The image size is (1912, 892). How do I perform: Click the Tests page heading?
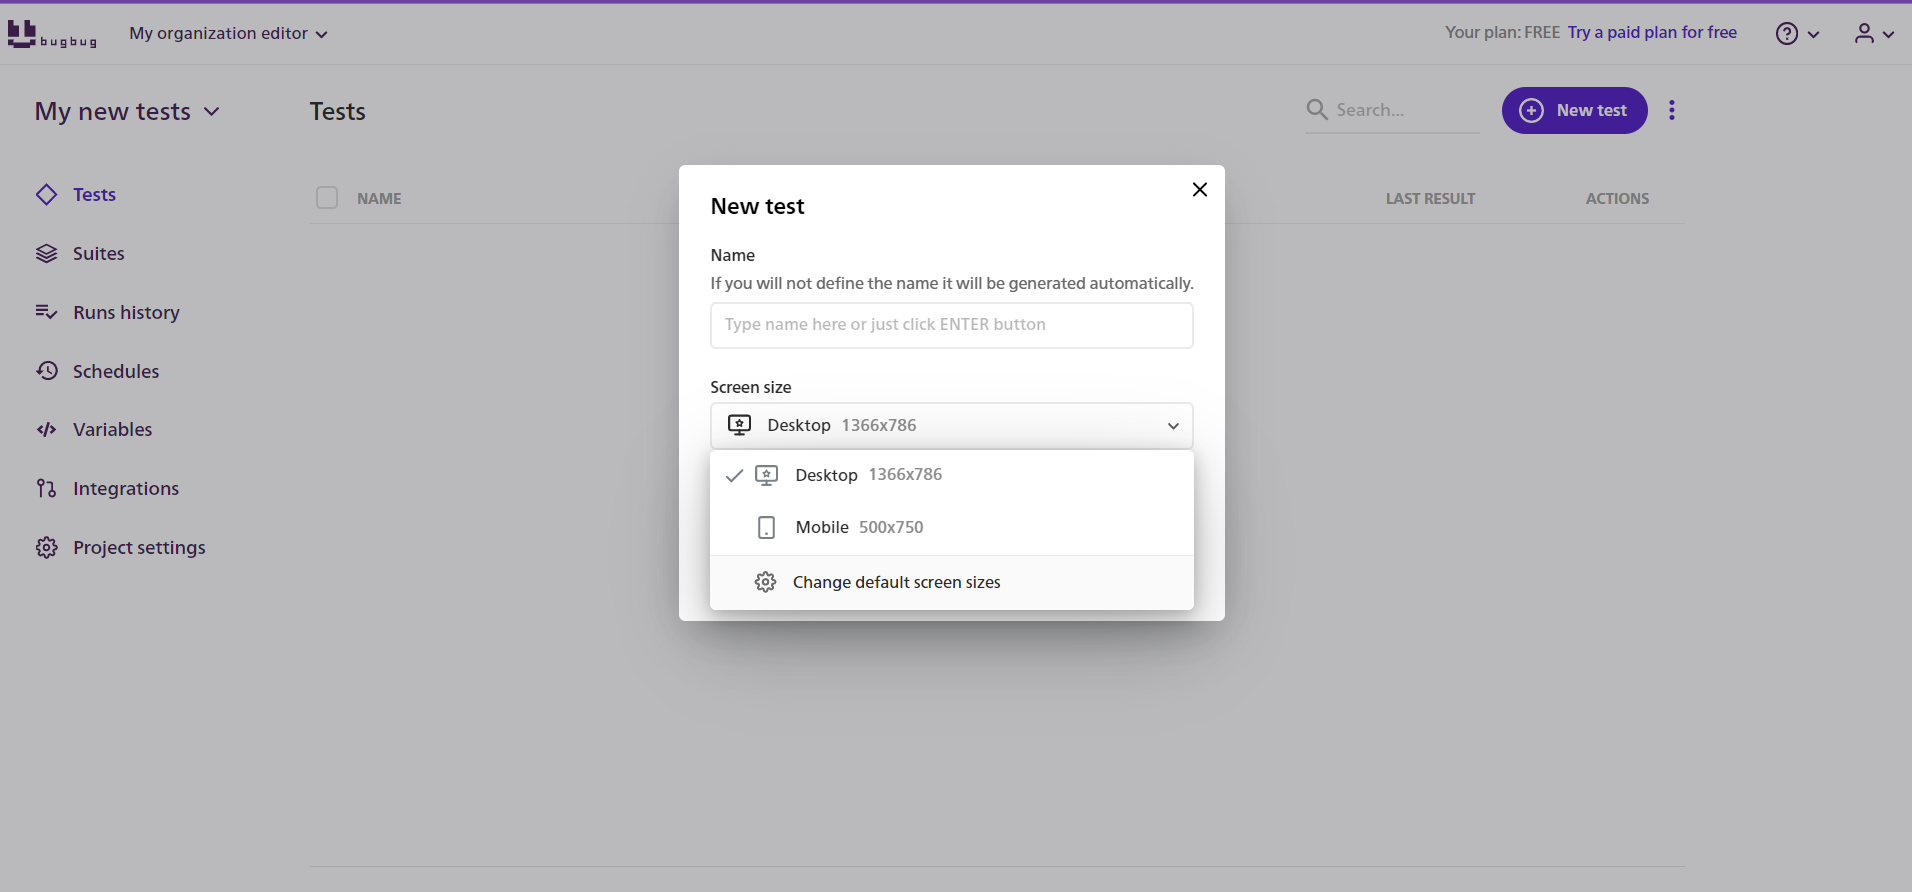tap(338, 111)
